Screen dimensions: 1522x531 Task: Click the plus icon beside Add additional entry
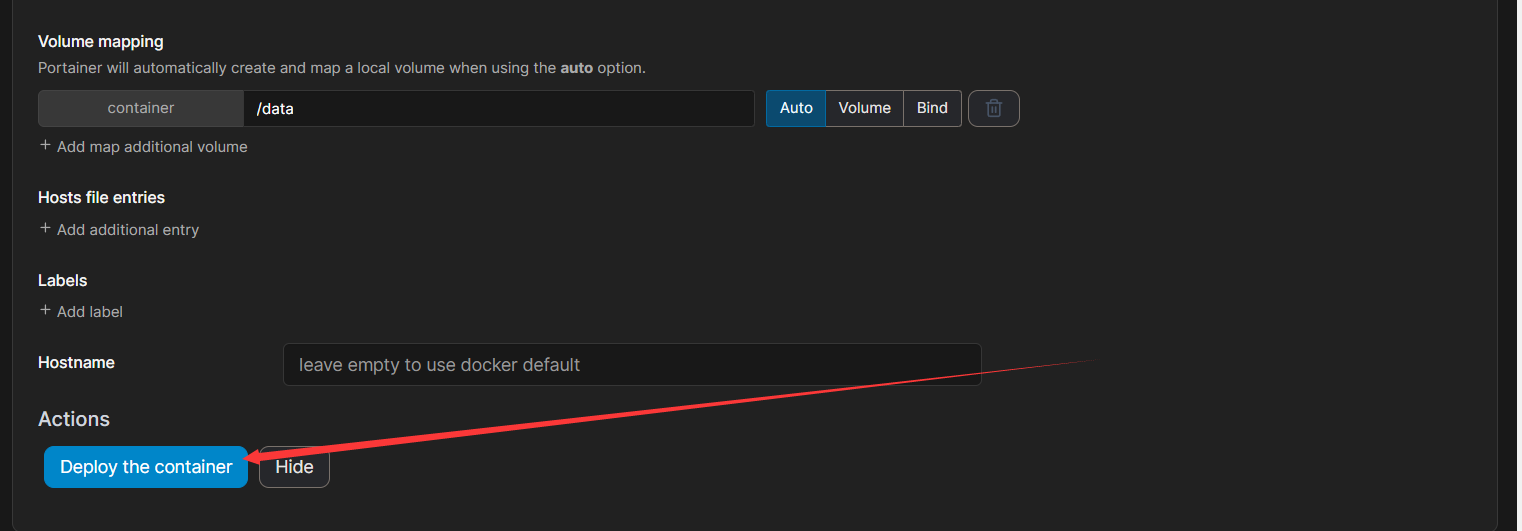(45, 229)
